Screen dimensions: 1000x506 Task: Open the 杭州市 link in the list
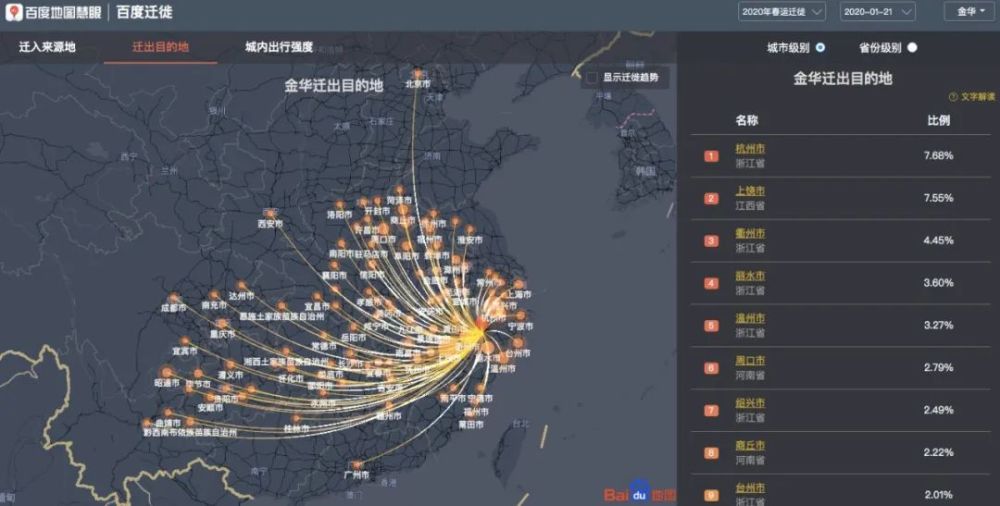(x=750, y=149)
